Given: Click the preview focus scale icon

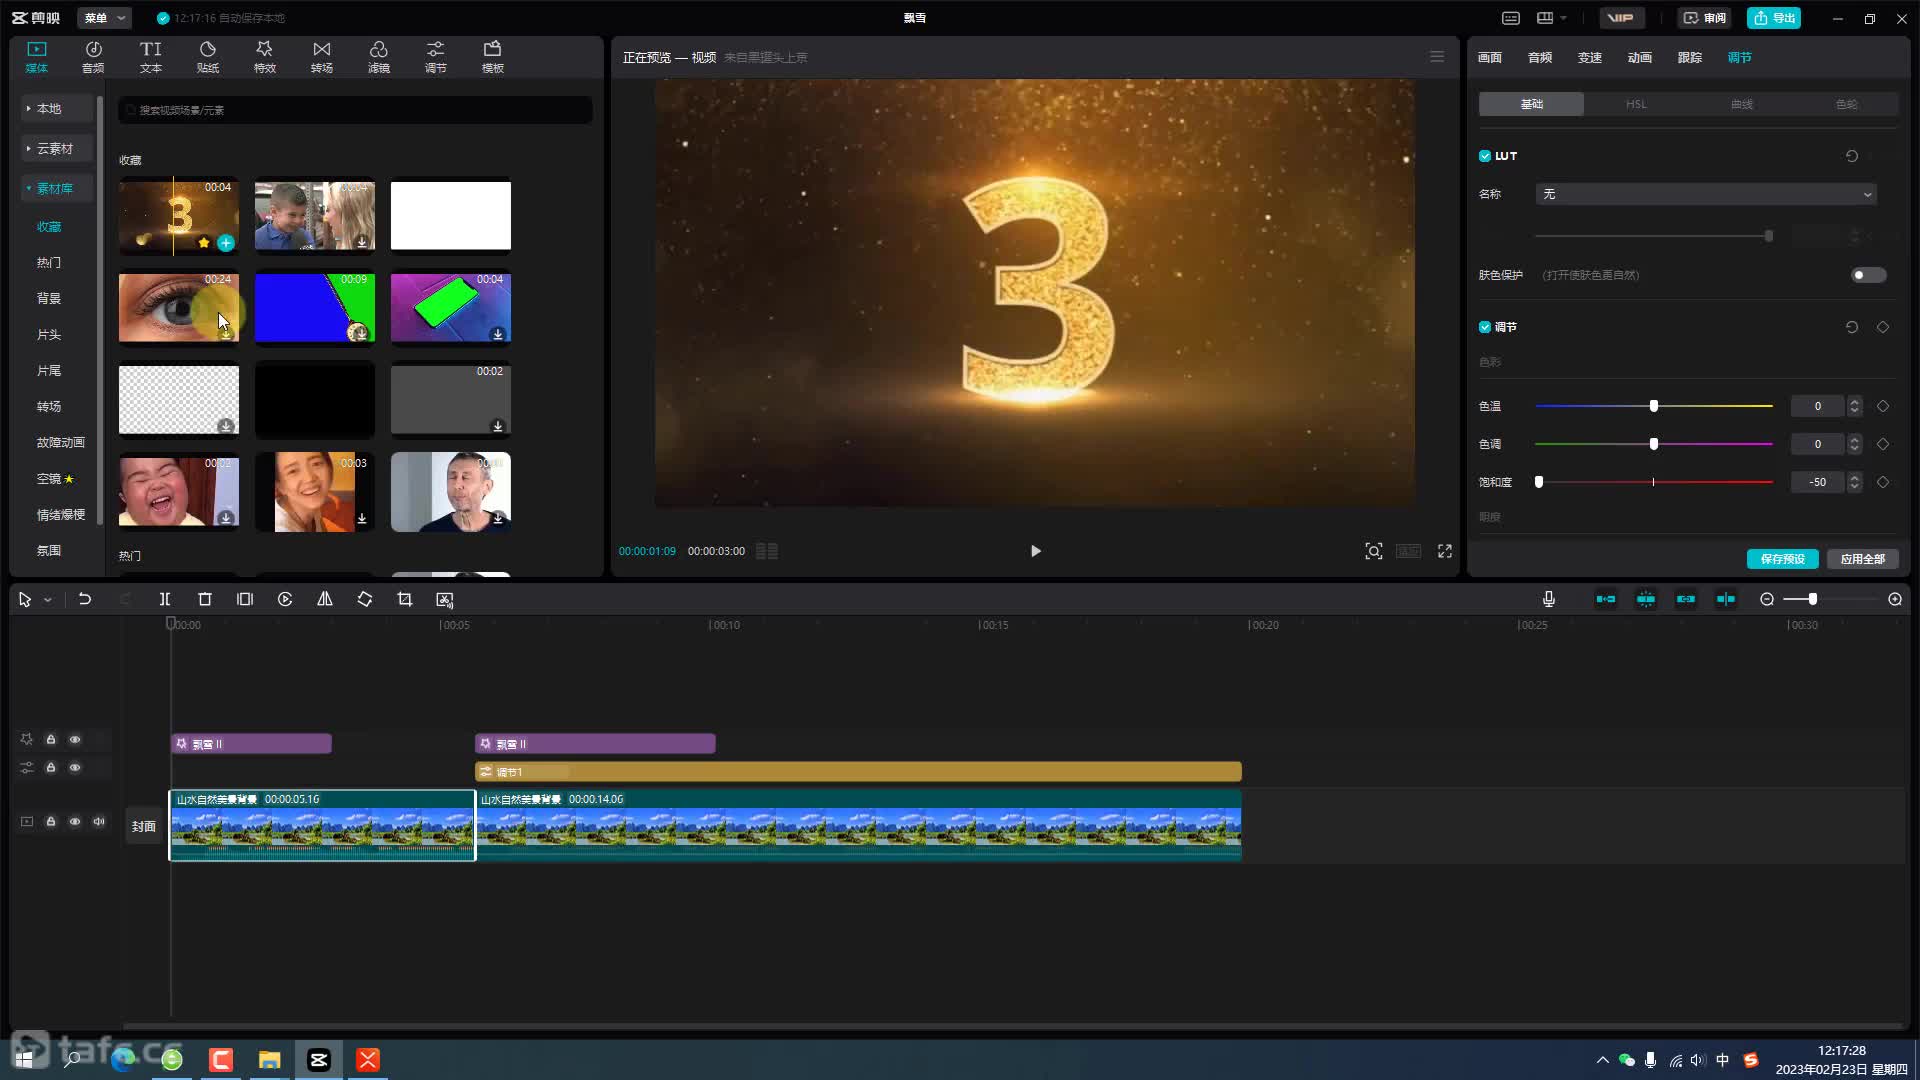Looking at the screenshot, I should (x=1374, y=551).
